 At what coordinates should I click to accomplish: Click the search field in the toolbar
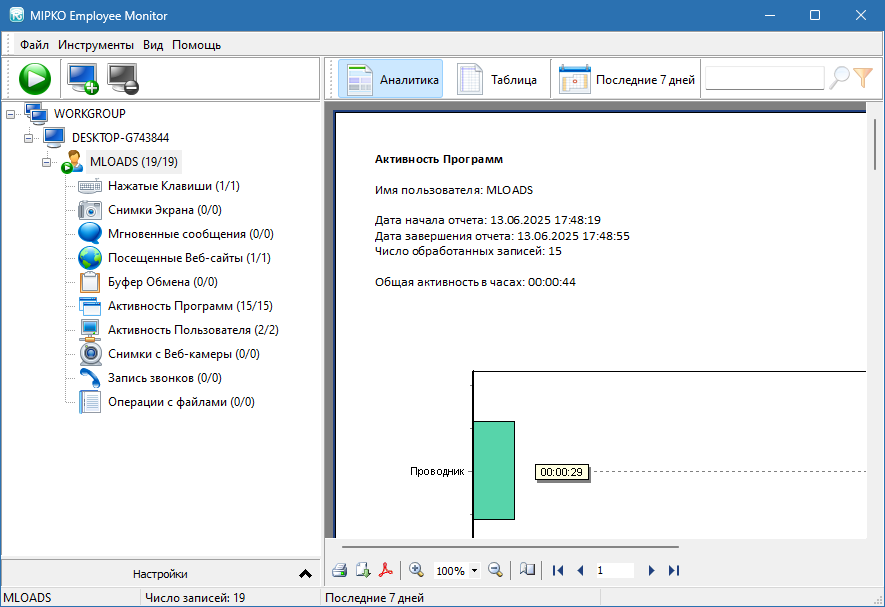tap(765, 78)
